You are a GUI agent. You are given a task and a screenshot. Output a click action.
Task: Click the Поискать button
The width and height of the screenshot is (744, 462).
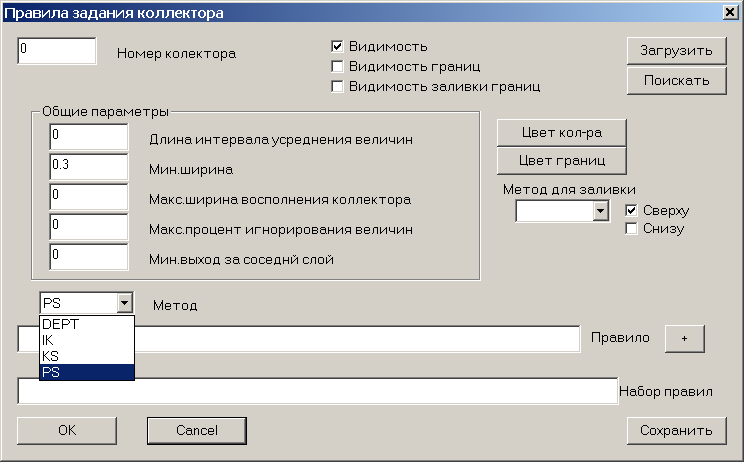(x=677, y=81)
